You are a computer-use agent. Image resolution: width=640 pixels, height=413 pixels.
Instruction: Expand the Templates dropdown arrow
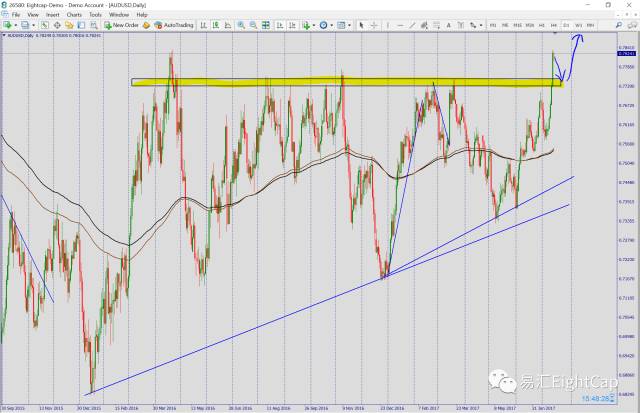[349, 25]
